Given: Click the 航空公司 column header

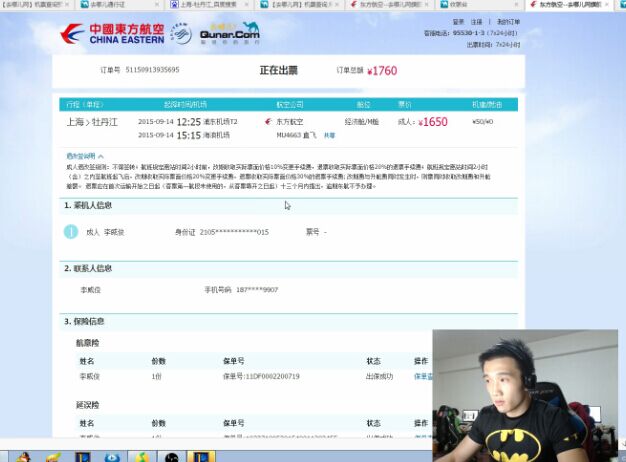Looking at the screenshot, I should click(x=290, y=105).
